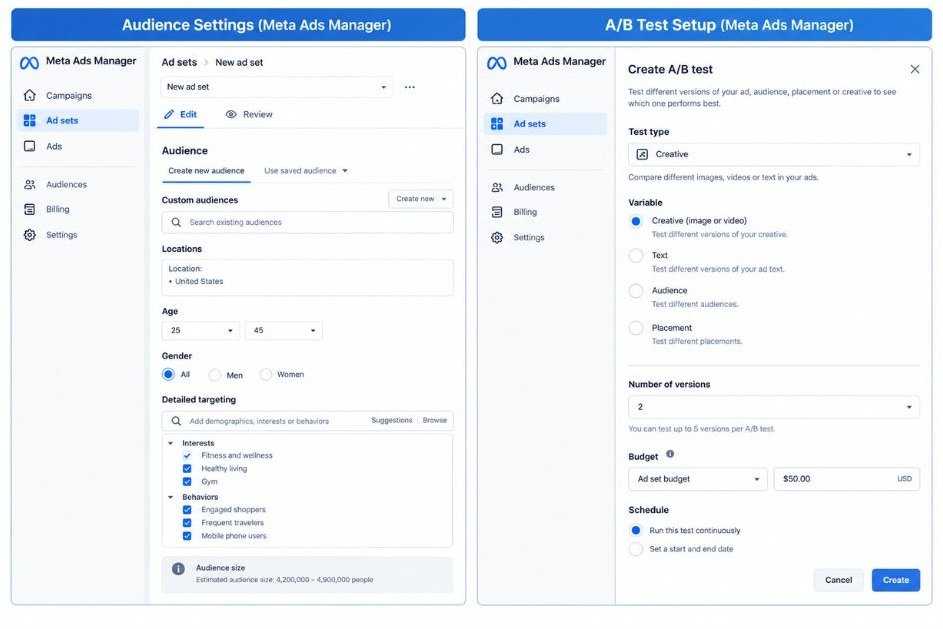Screen dimensions: 943x629
Task: Open the Number of versions dropdown
Action: click(773, 407)
